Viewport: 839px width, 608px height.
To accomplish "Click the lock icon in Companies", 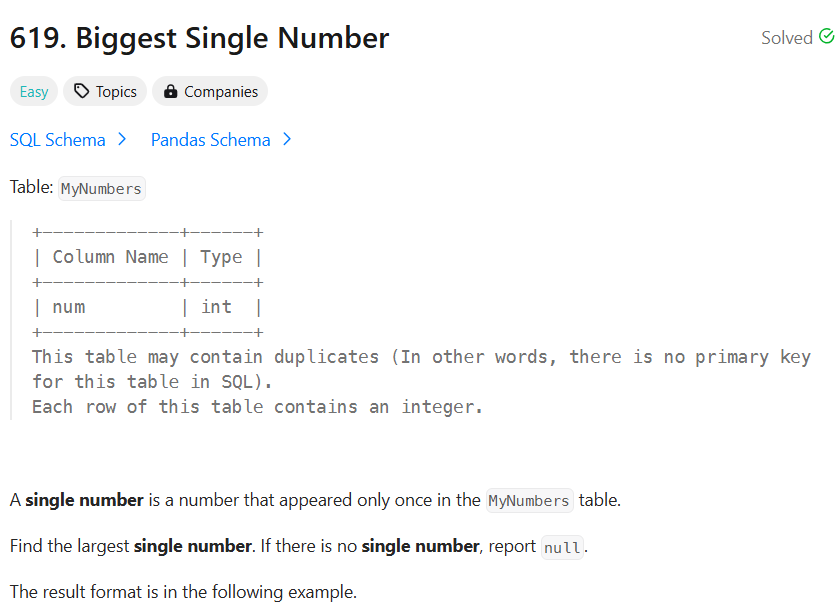I will pos(170,91).
